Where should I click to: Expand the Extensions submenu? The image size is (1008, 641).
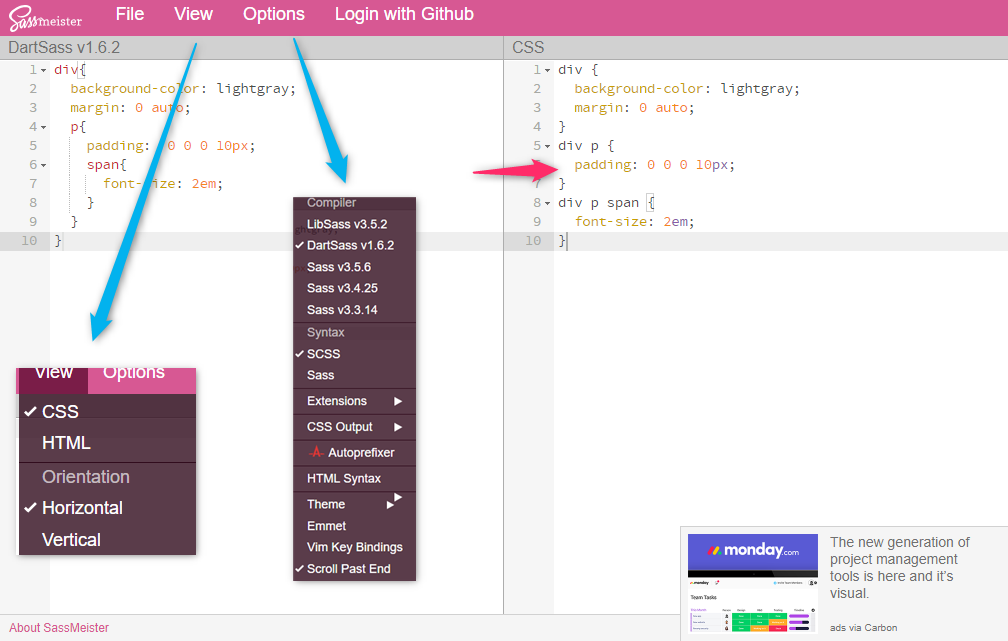coord(354,401)
